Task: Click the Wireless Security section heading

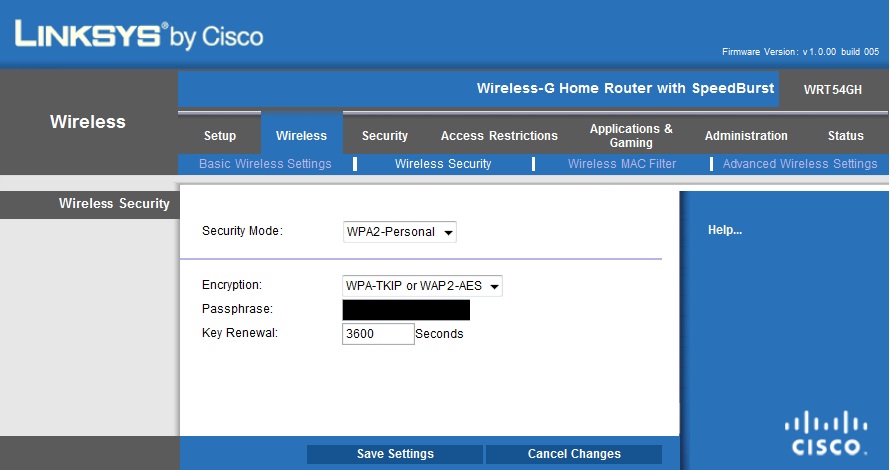Action: [x=114, y=203]
